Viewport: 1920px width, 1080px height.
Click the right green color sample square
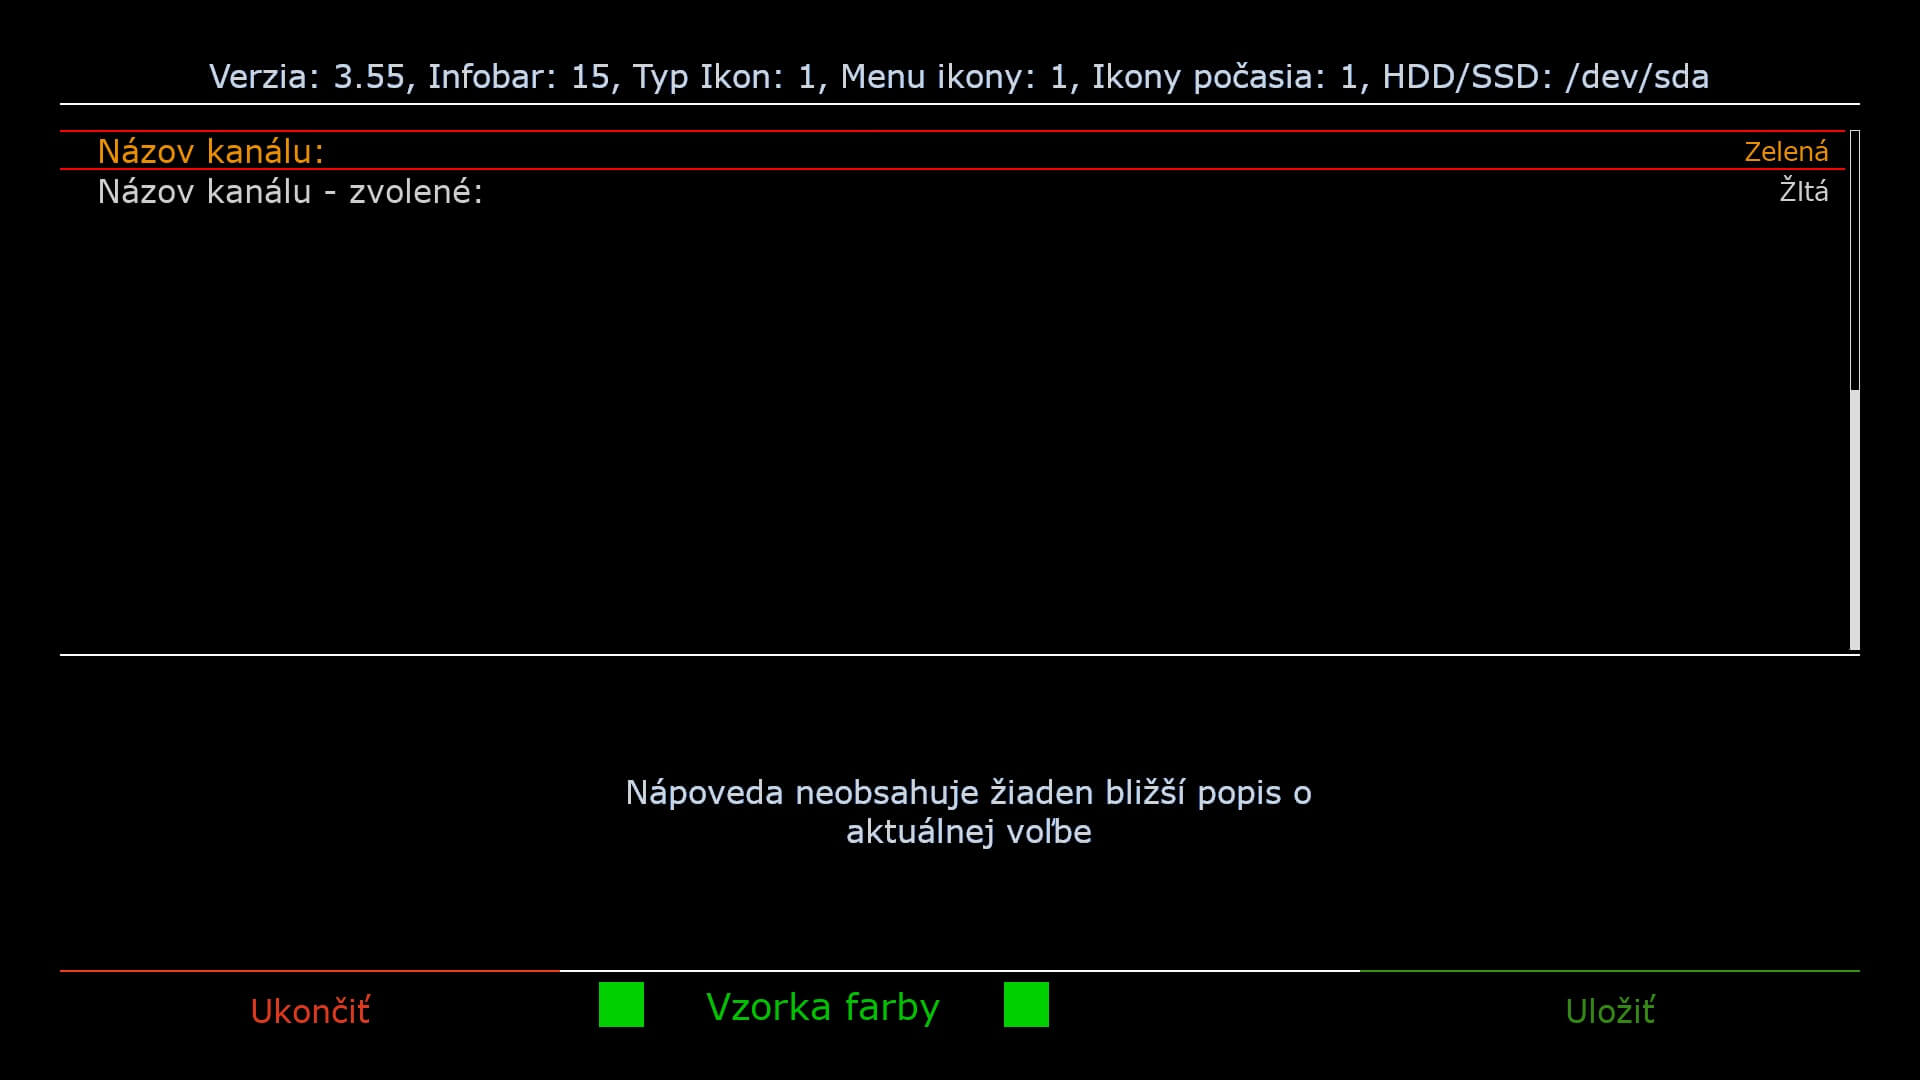1026,1004
